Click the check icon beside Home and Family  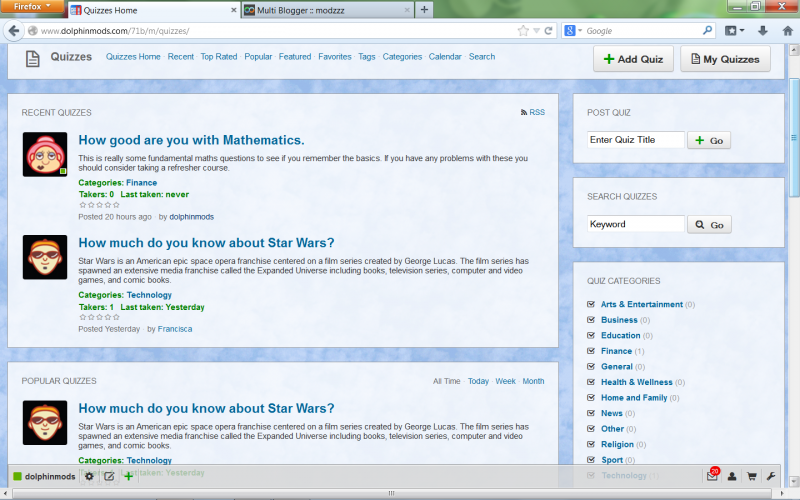click(x=591, y=397)
